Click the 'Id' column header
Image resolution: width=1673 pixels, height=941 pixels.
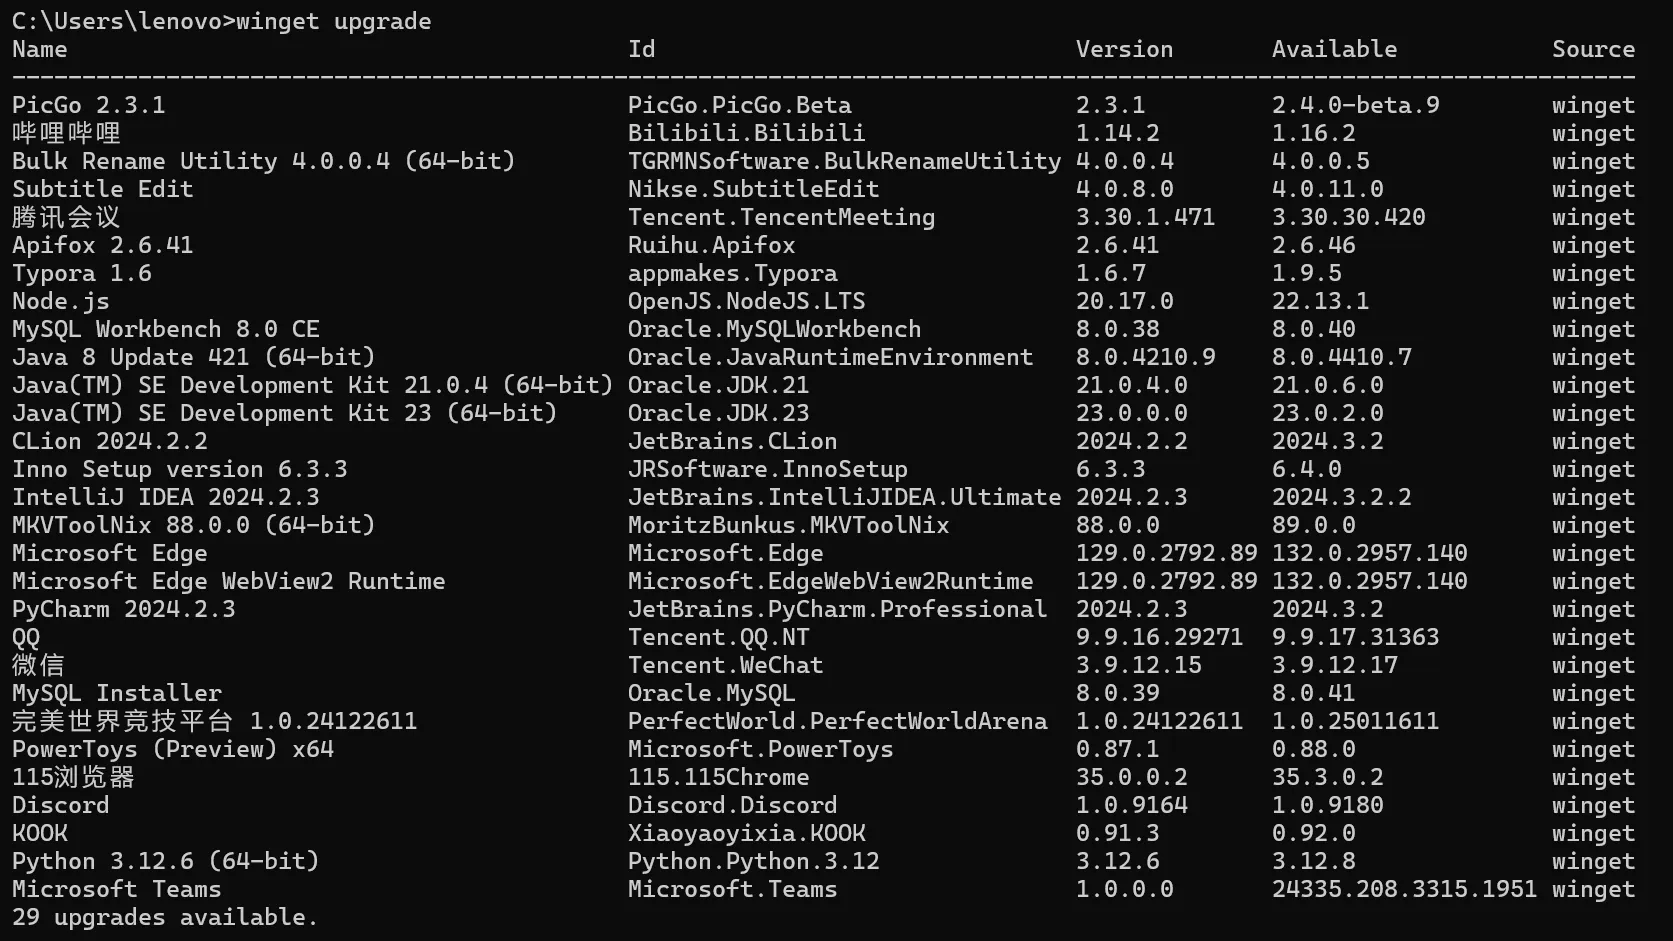click(641, 49)
